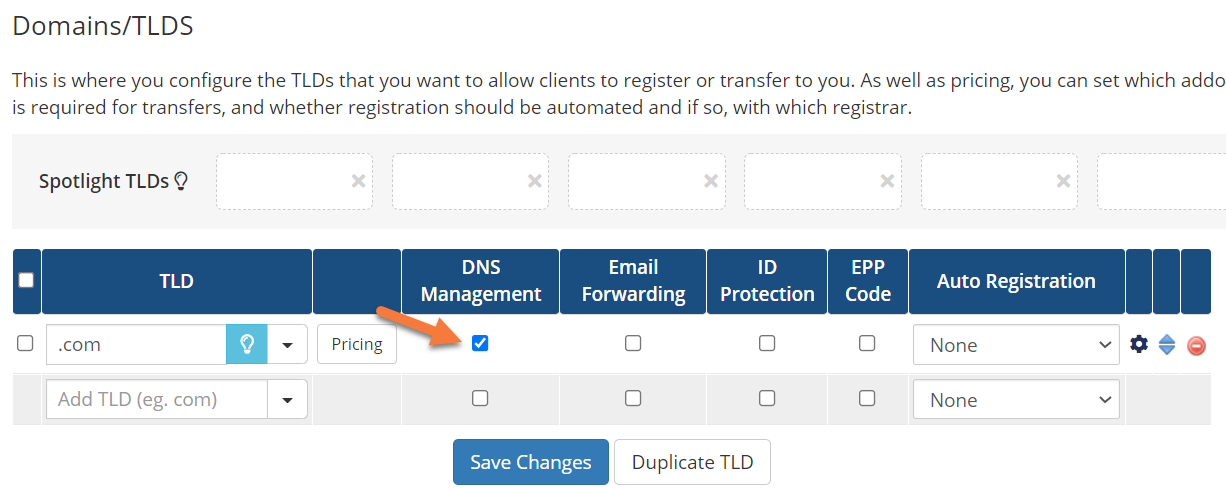Image resolution: width=1226 pixels, height=495 pixels.
Task: Click the reorder arrows icon for .com
Action: [x=1167, y=345]
